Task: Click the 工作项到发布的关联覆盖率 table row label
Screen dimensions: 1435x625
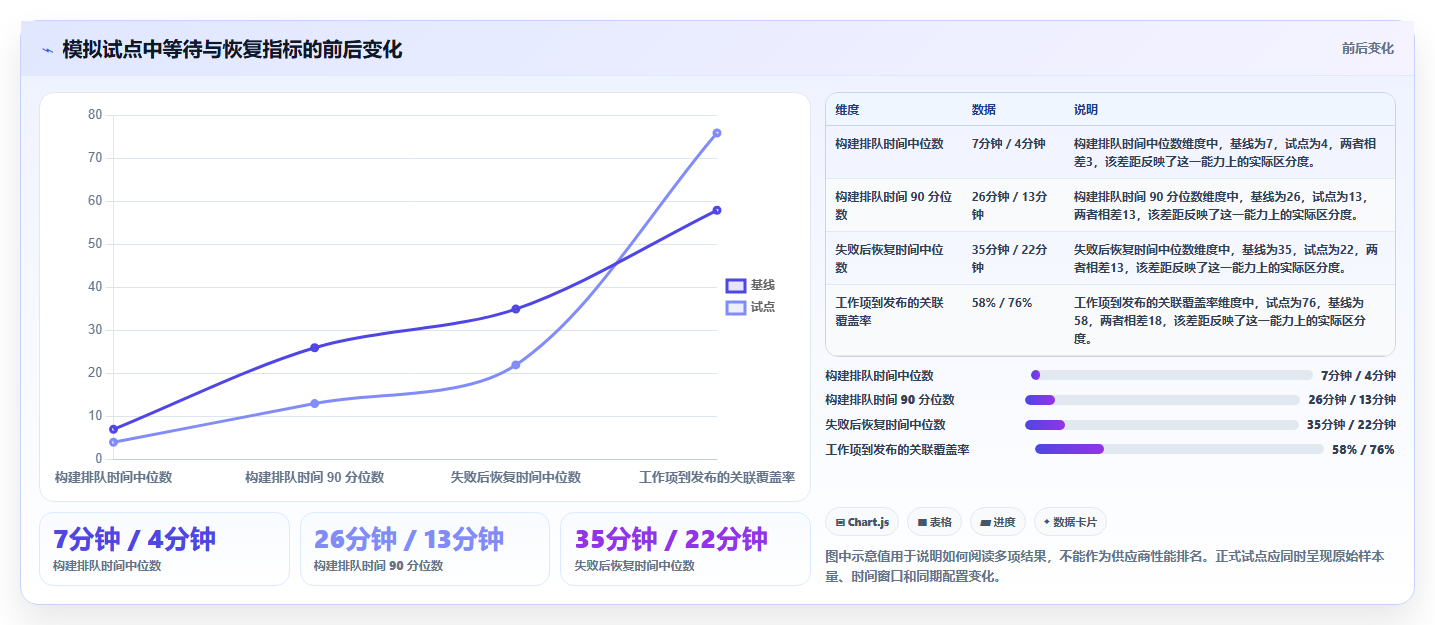Action: 889,312
